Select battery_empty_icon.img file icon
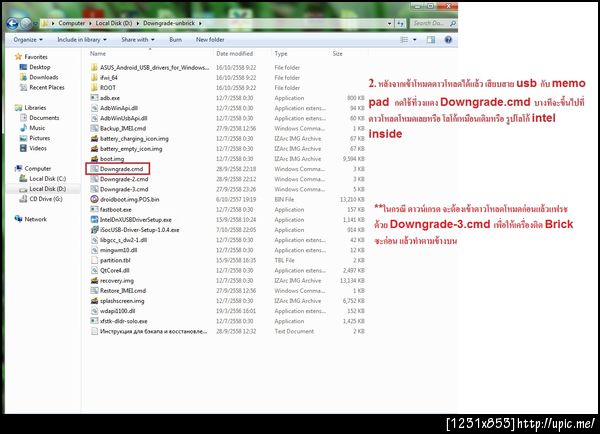 tap(94, 148)
